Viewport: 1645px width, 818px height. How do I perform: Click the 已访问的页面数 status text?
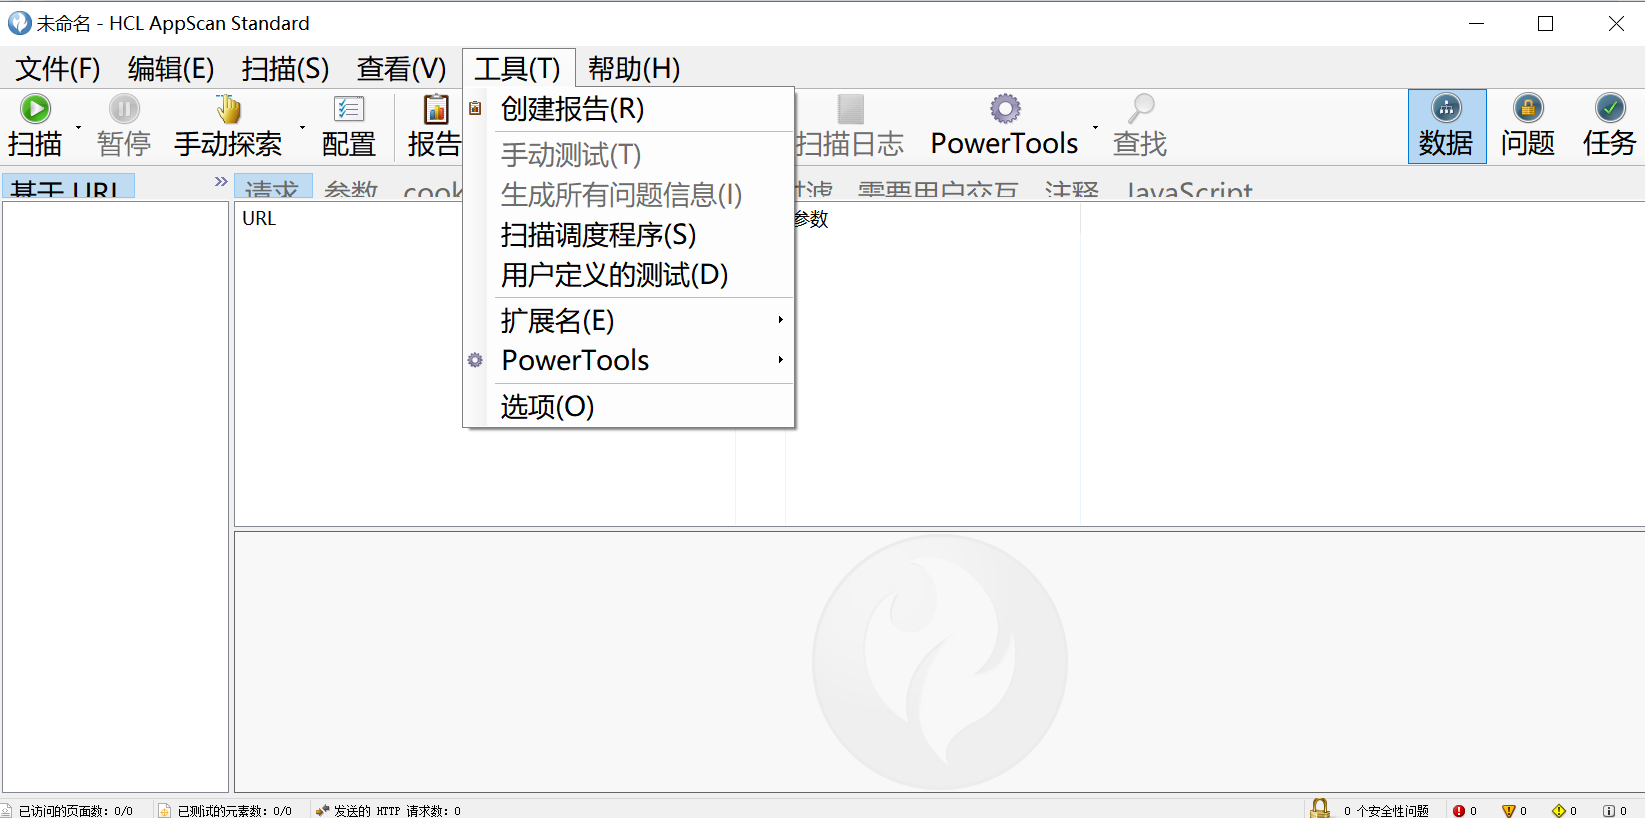pyautogui.click(x=76, y=811)
